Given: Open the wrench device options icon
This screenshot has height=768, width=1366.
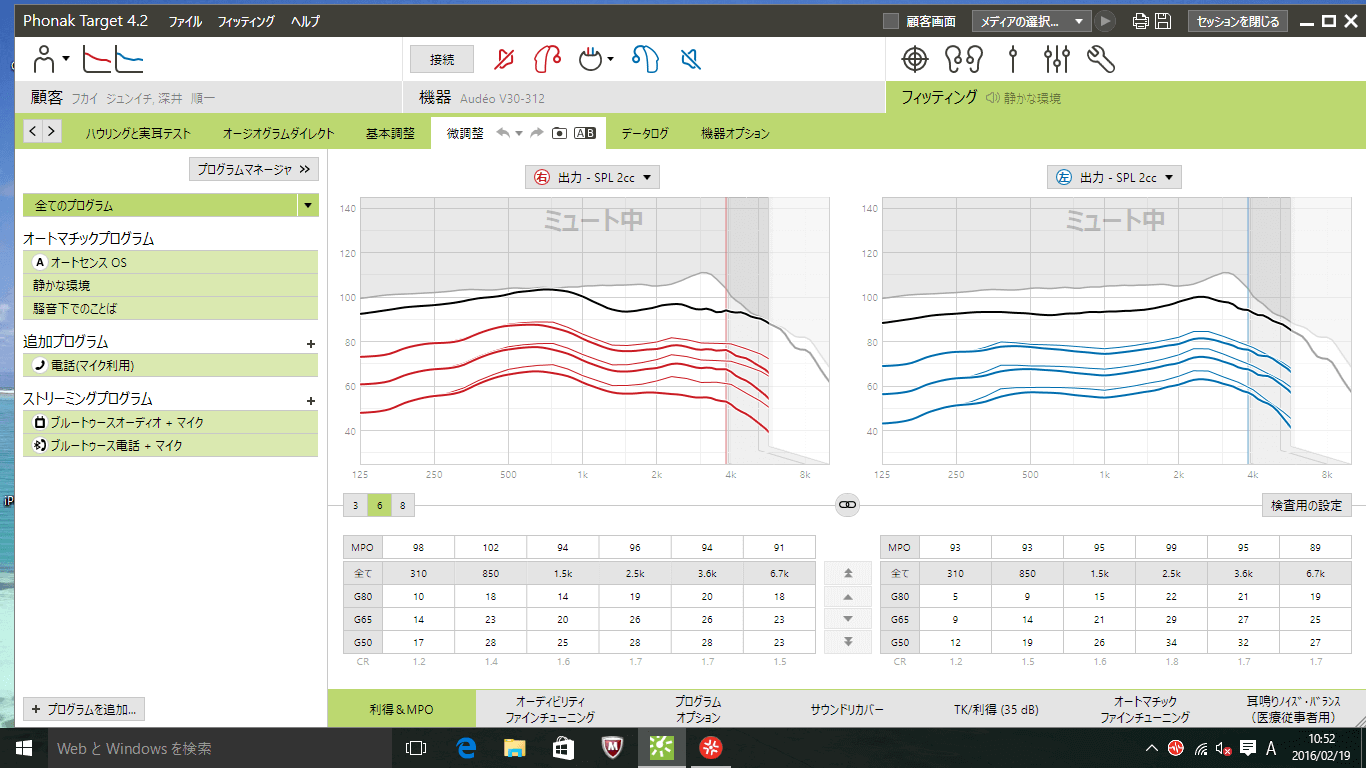Looking at the screenshot, I should (1100, 60).
